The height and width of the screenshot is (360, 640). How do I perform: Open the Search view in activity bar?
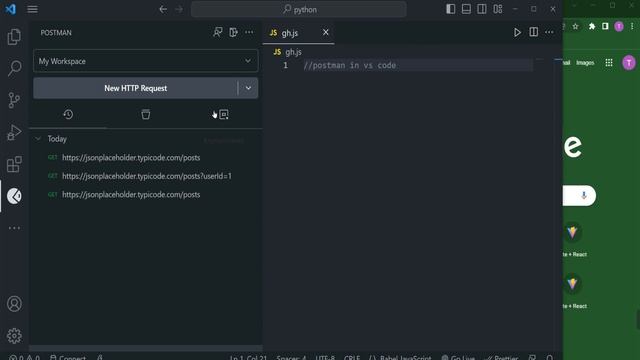click(14, 68)
